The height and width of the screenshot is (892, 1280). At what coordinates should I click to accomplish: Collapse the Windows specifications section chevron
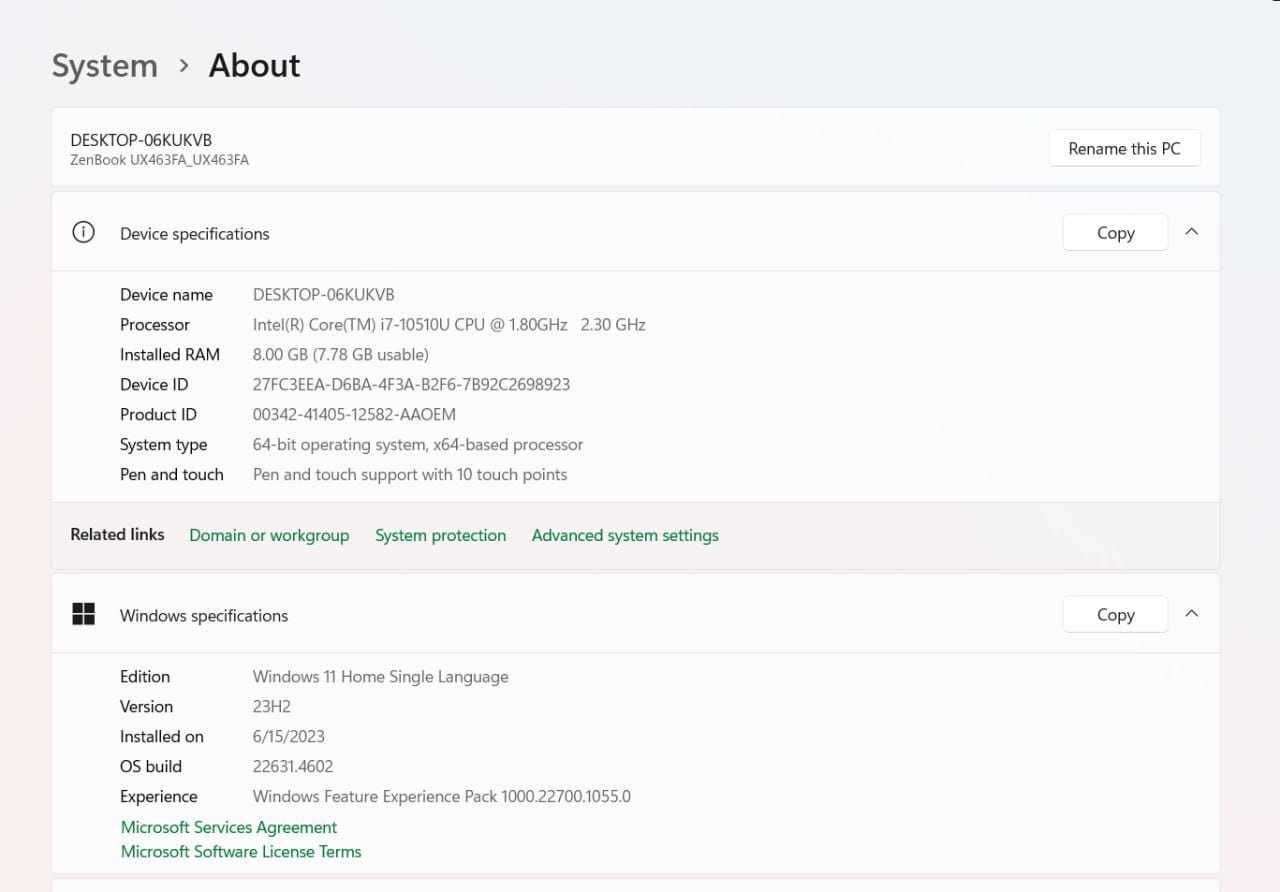(x=1191, y=614)
